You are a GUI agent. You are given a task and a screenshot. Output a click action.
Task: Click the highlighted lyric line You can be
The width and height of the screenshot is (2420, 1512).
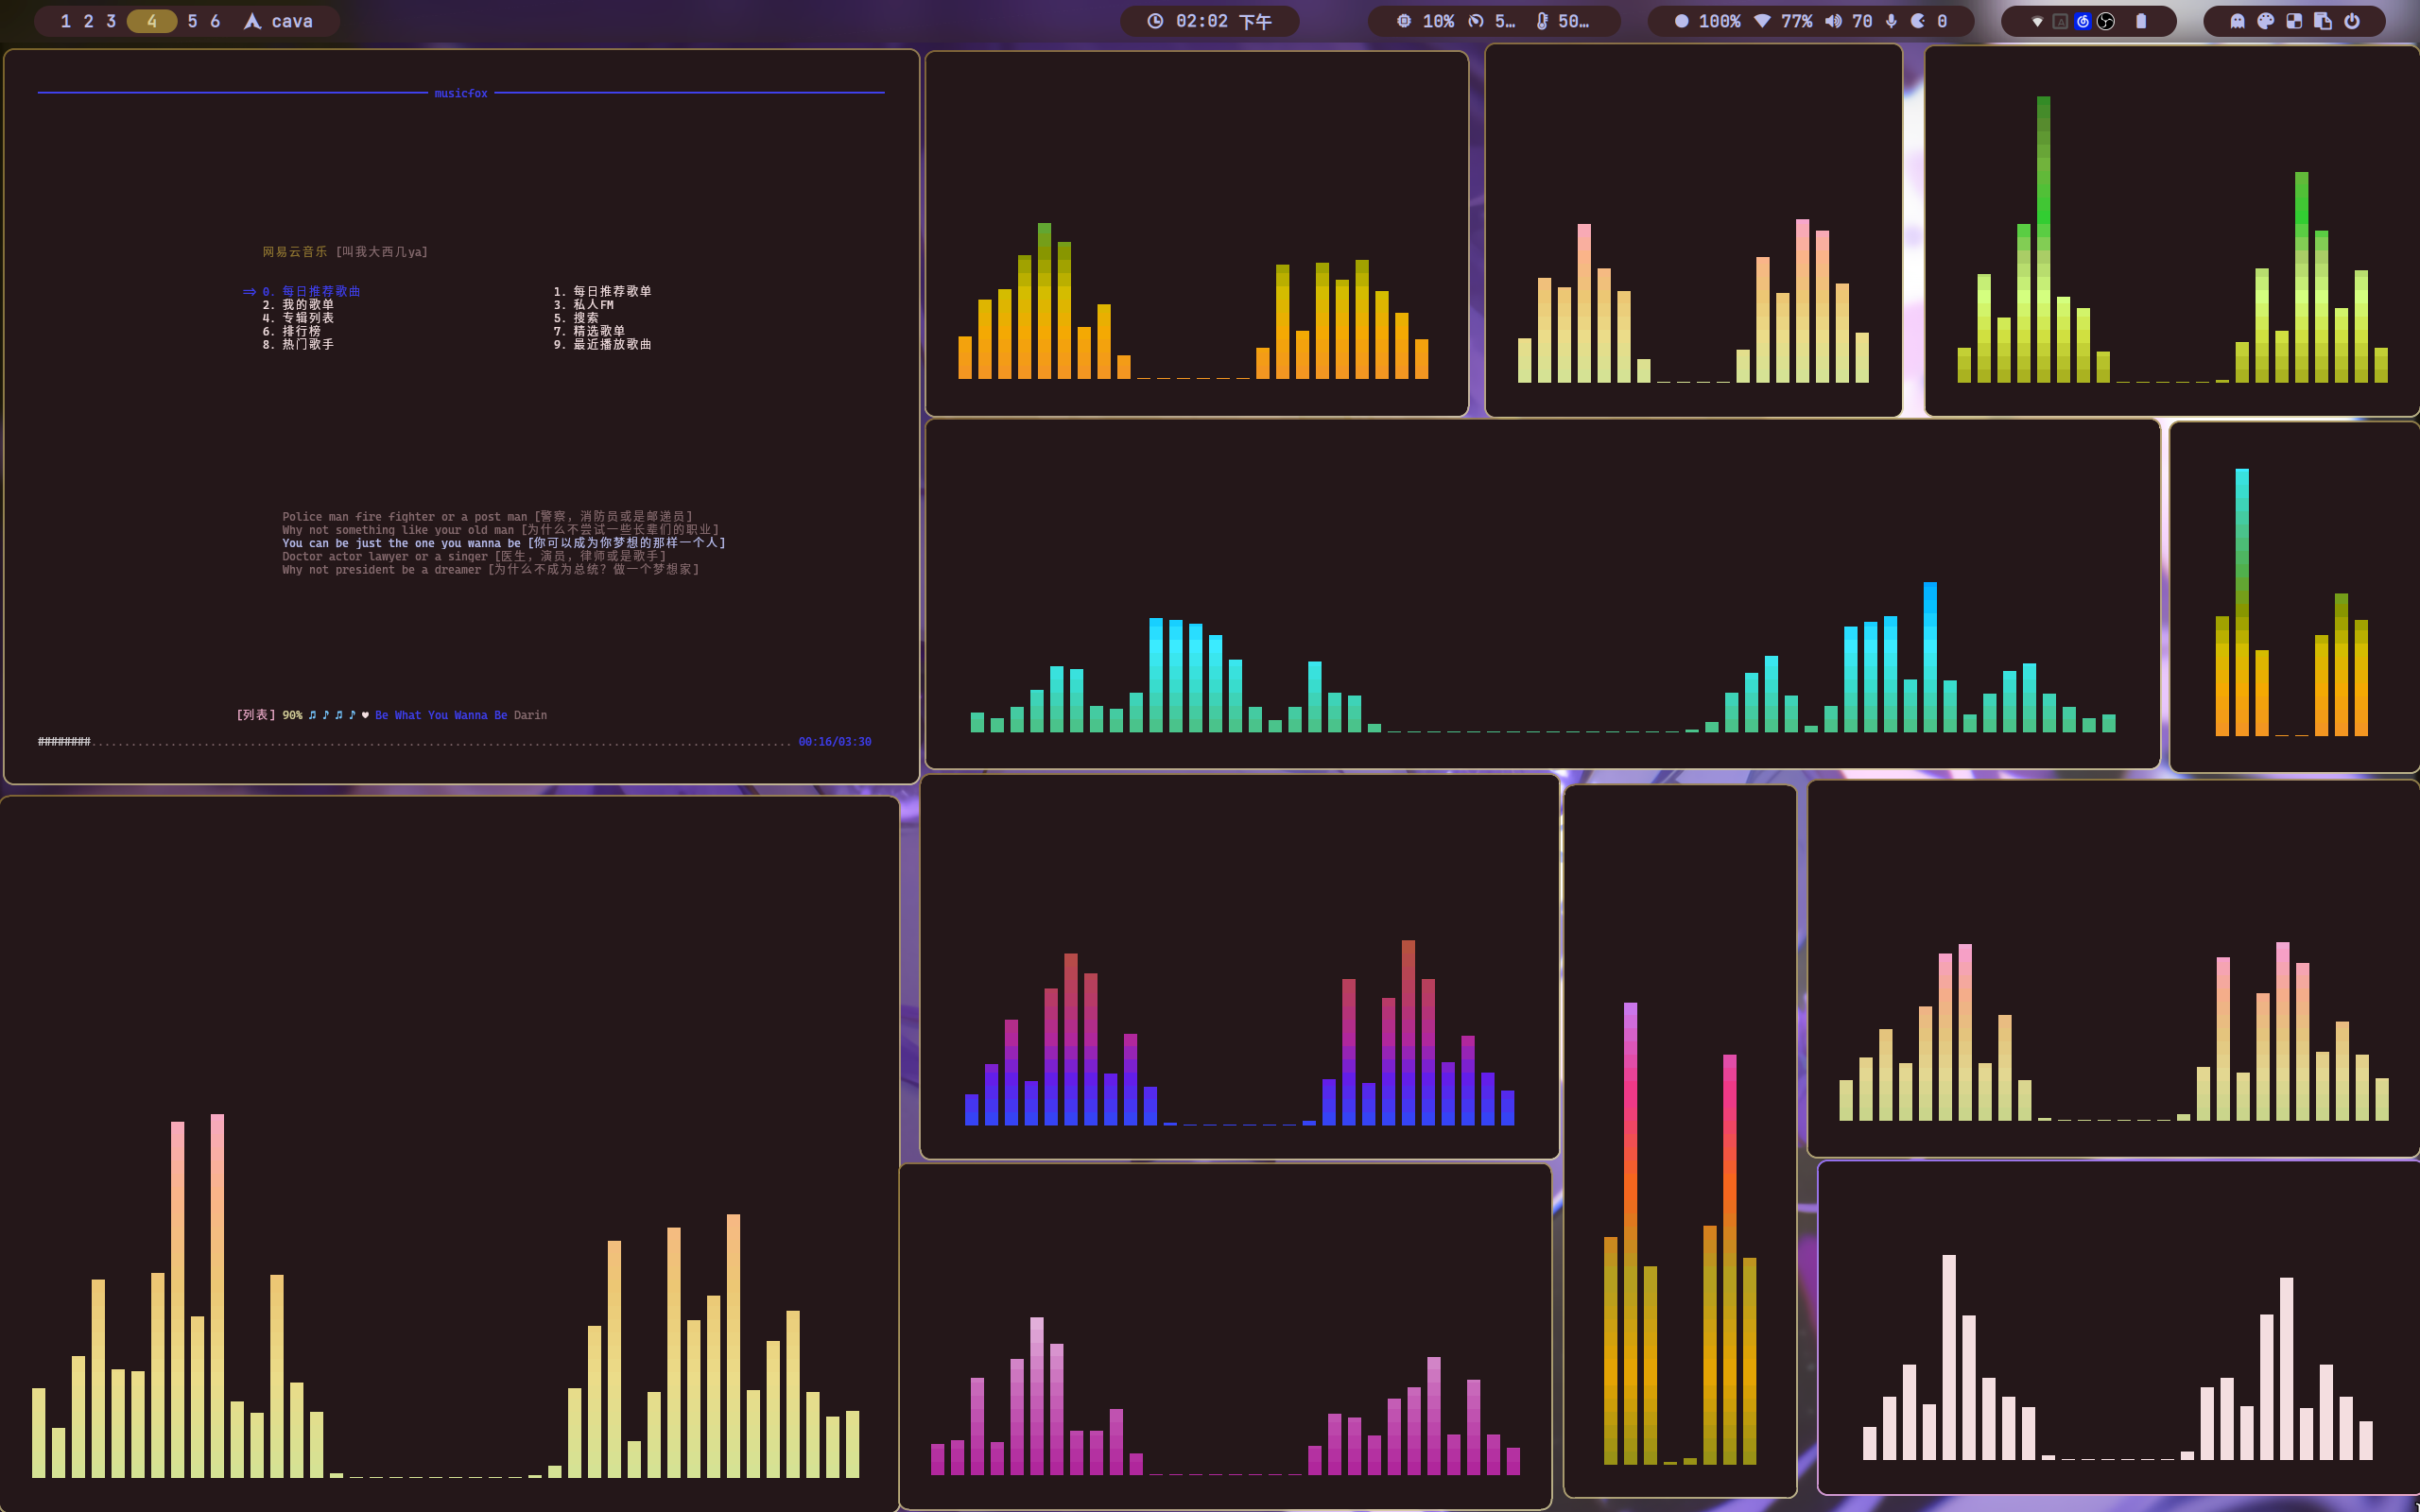[503, 543]
